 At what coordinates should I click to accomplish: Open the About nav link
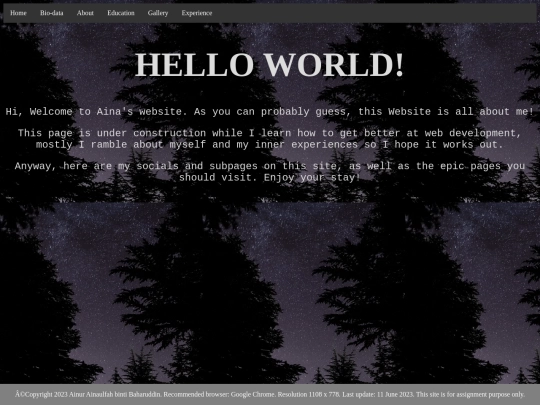tap(85, 13)
